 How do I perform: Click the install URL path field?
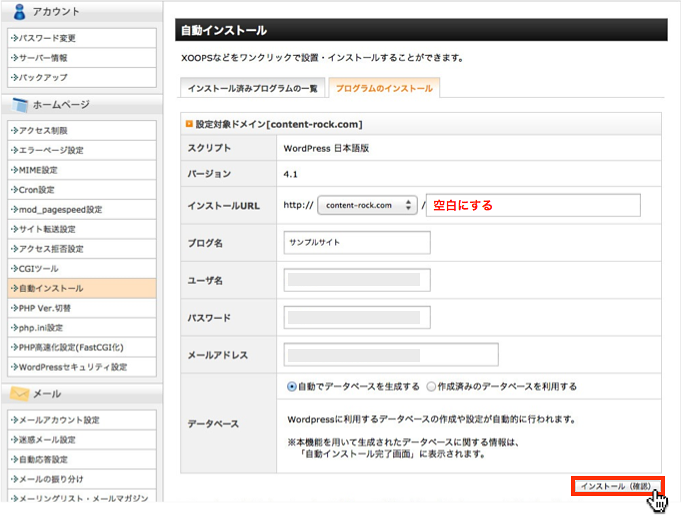[x=533, y=205]
